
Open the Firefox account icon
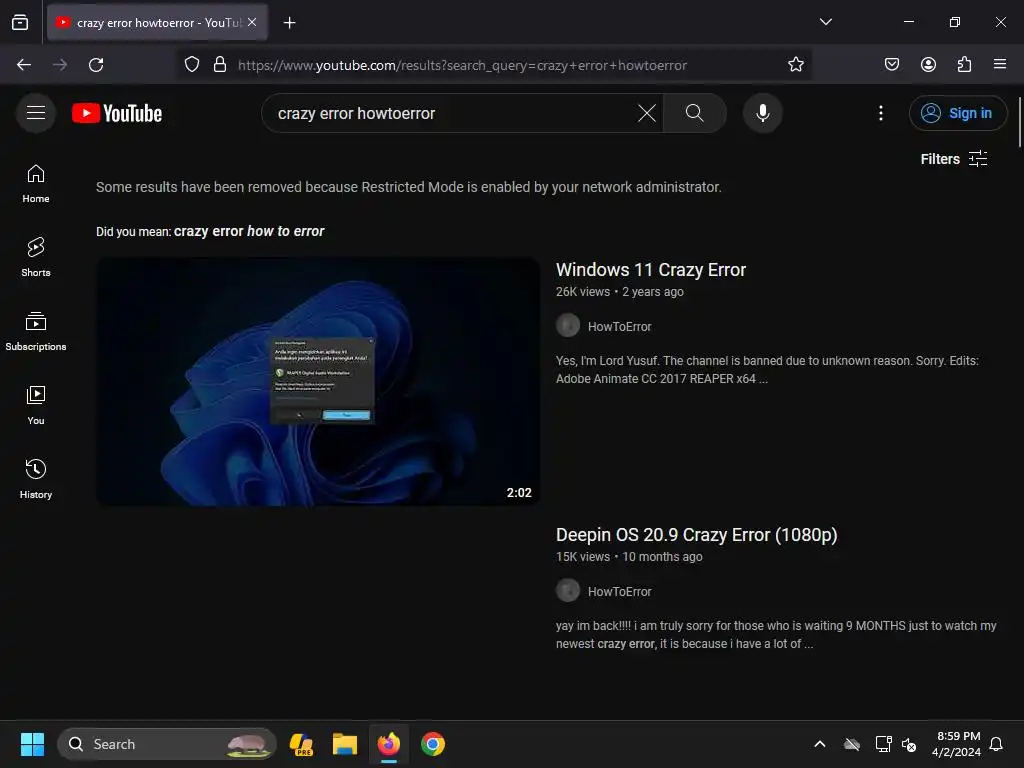coord(928,65)
